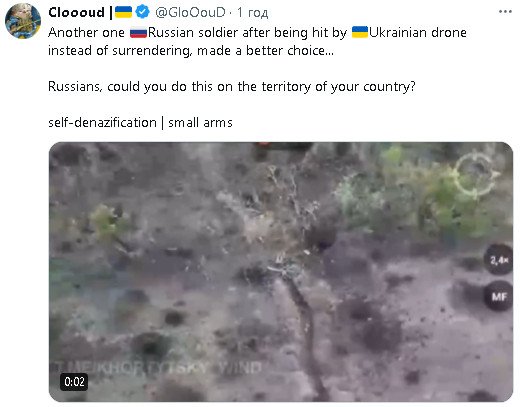Image resolution: width=520 pixels, height=407 pixels.
Task: Play the drone footage video
Action: (281, 272)
